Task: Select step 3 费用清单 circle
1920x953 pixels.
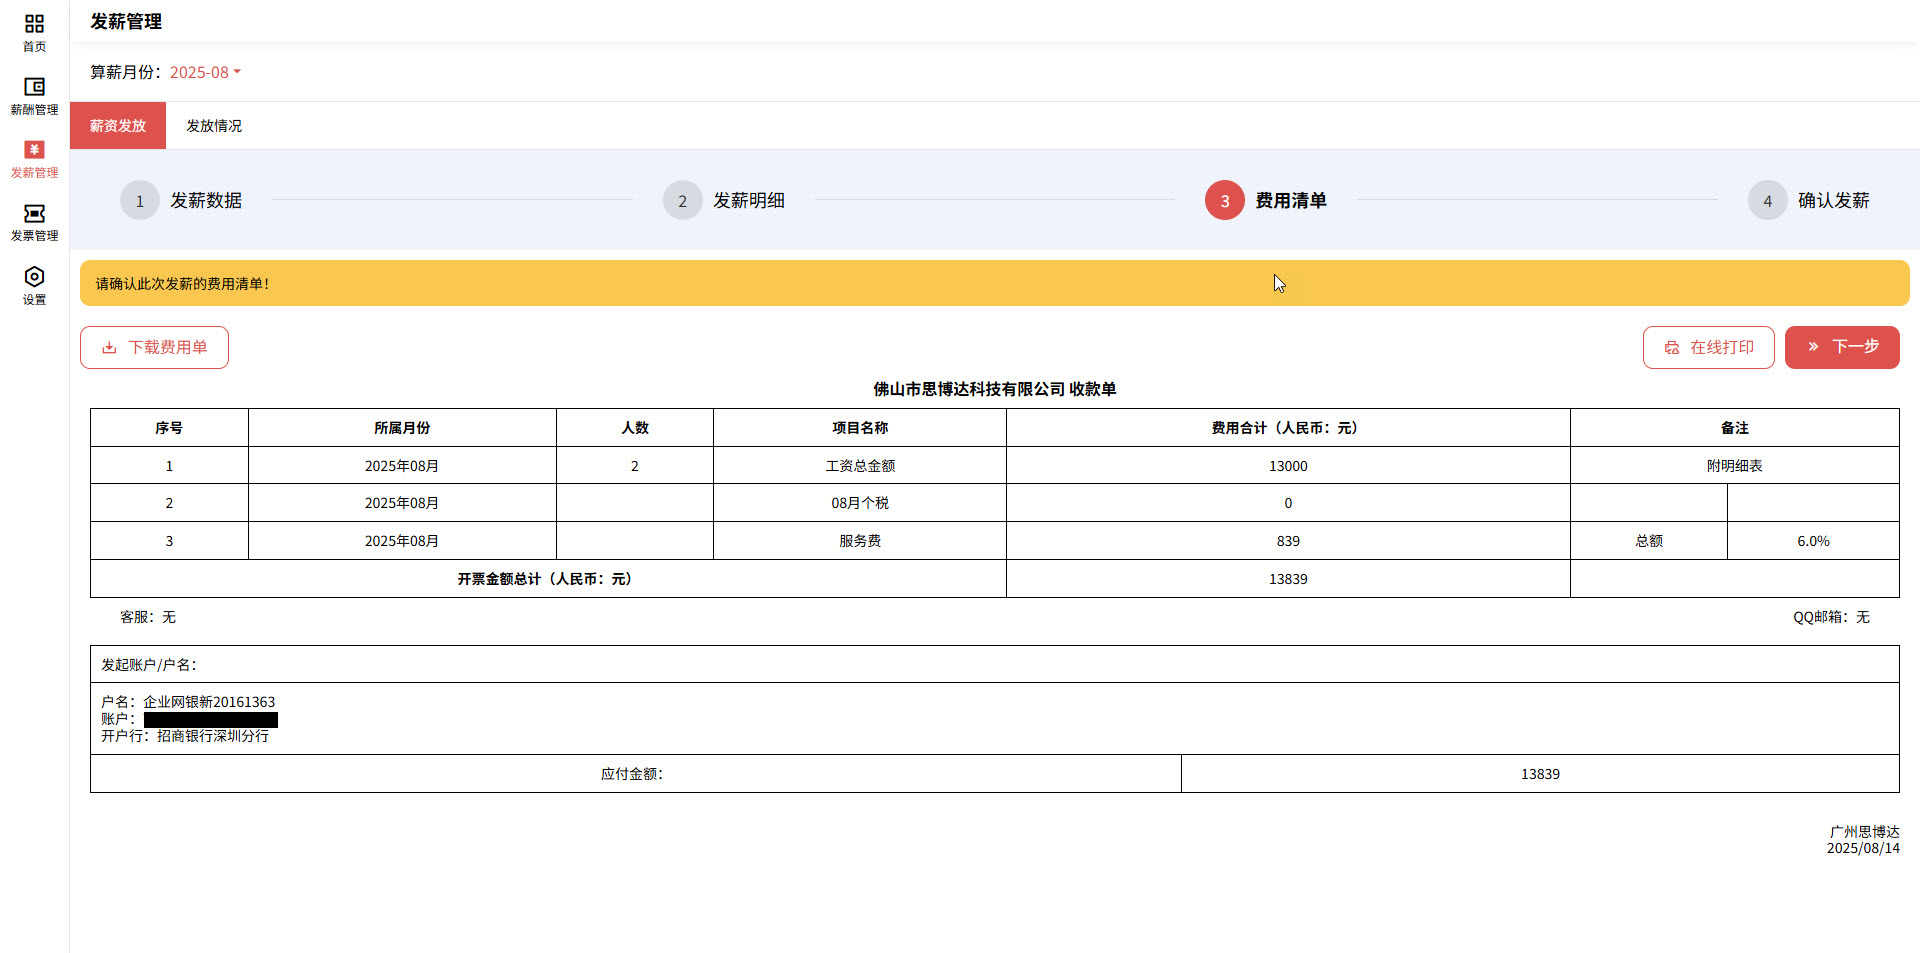Action: pyautogui.click(x=1224, y=201)
